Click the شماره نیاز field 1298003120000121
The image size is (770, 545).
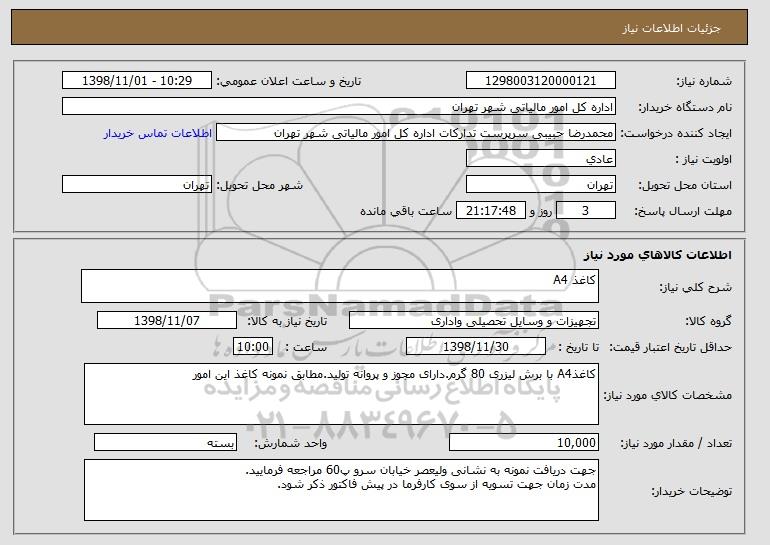coord(541,81)
